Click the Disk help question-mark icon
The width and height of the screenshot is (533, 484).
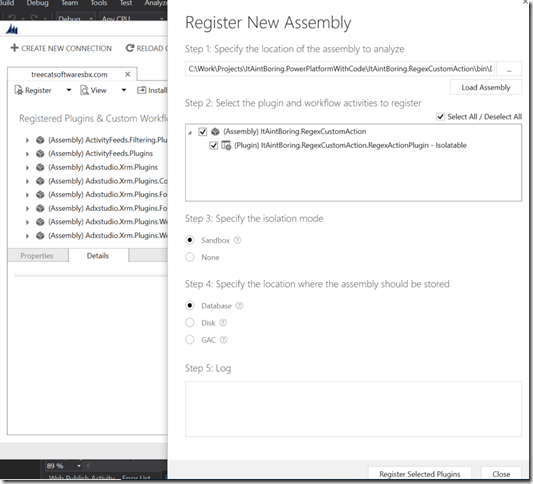click(223, 323)
